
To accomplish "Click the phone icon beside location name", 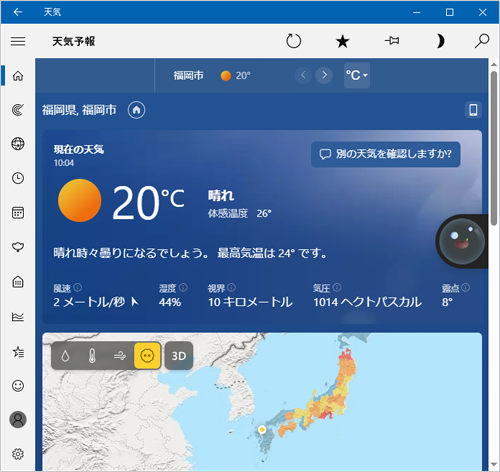I will [473, 110].
